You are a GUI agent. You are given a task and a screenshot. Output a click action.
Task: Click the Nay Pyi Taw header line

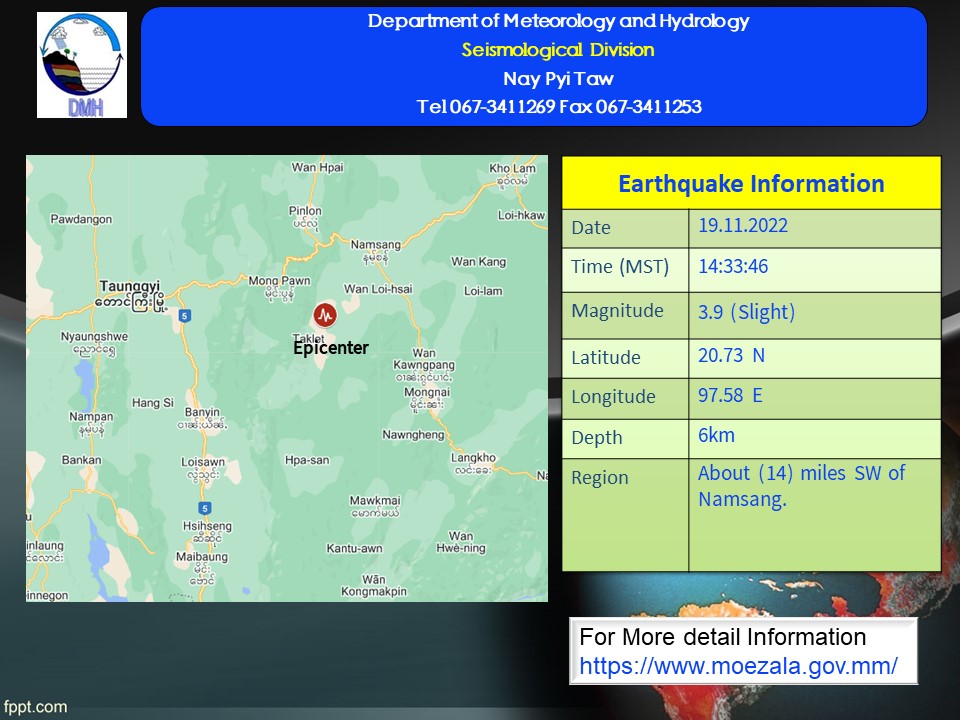(x=558, y=78)
